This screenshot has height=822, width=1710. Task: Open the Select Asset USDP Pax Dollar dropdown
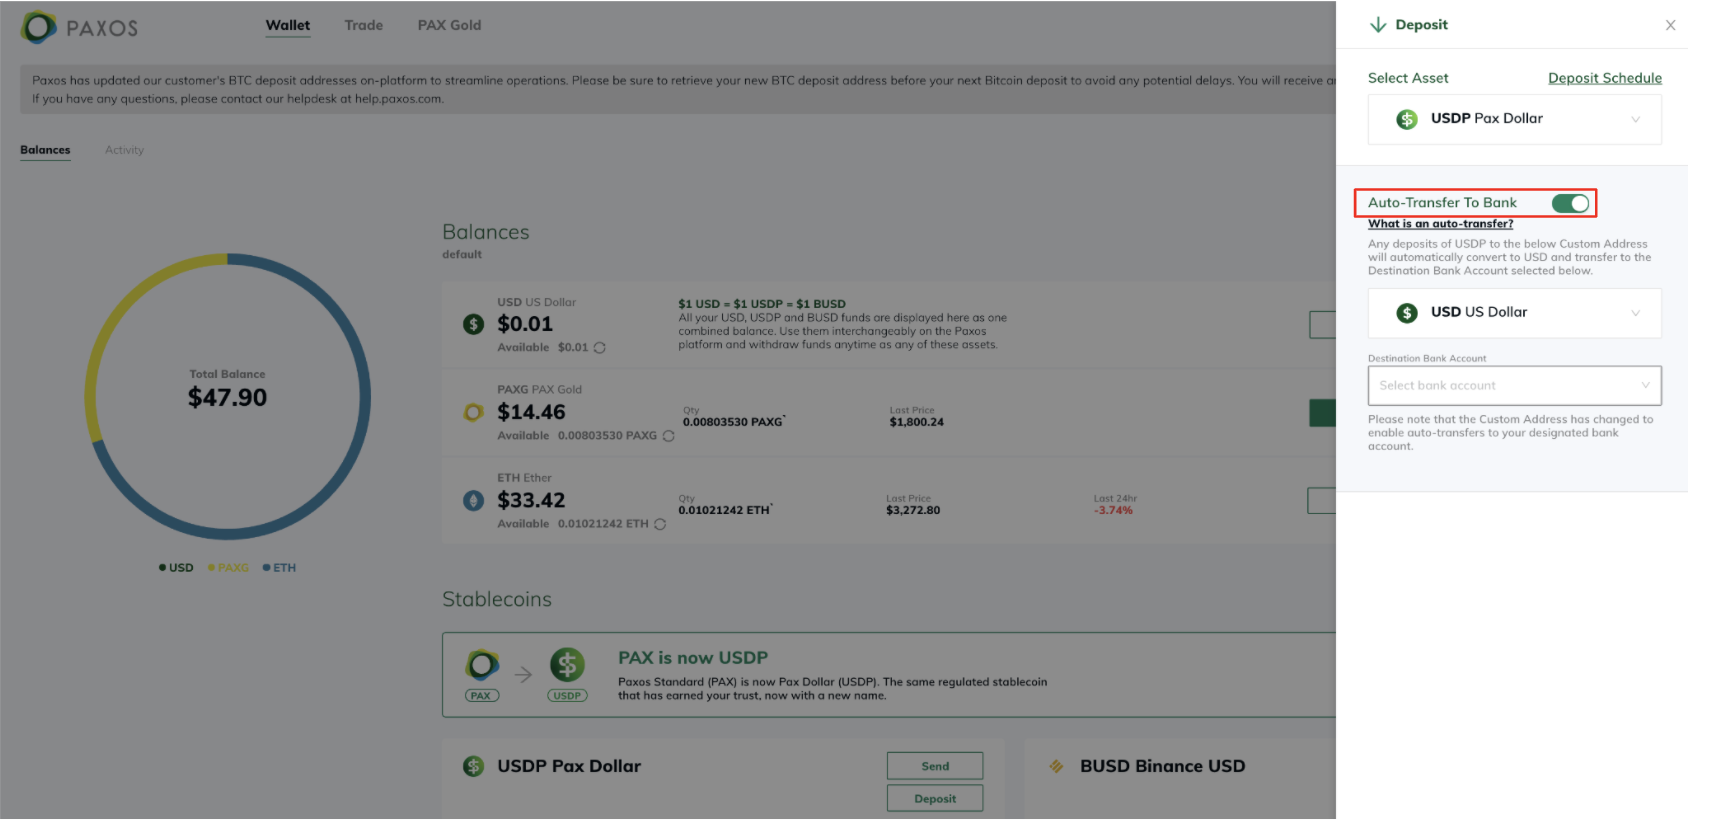(1514, 119)
